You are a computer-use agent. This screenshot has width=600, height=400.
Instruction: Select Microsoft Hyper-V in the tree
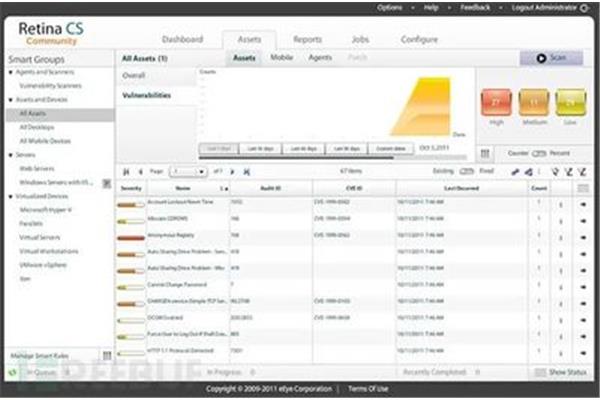tap(46, 210)
